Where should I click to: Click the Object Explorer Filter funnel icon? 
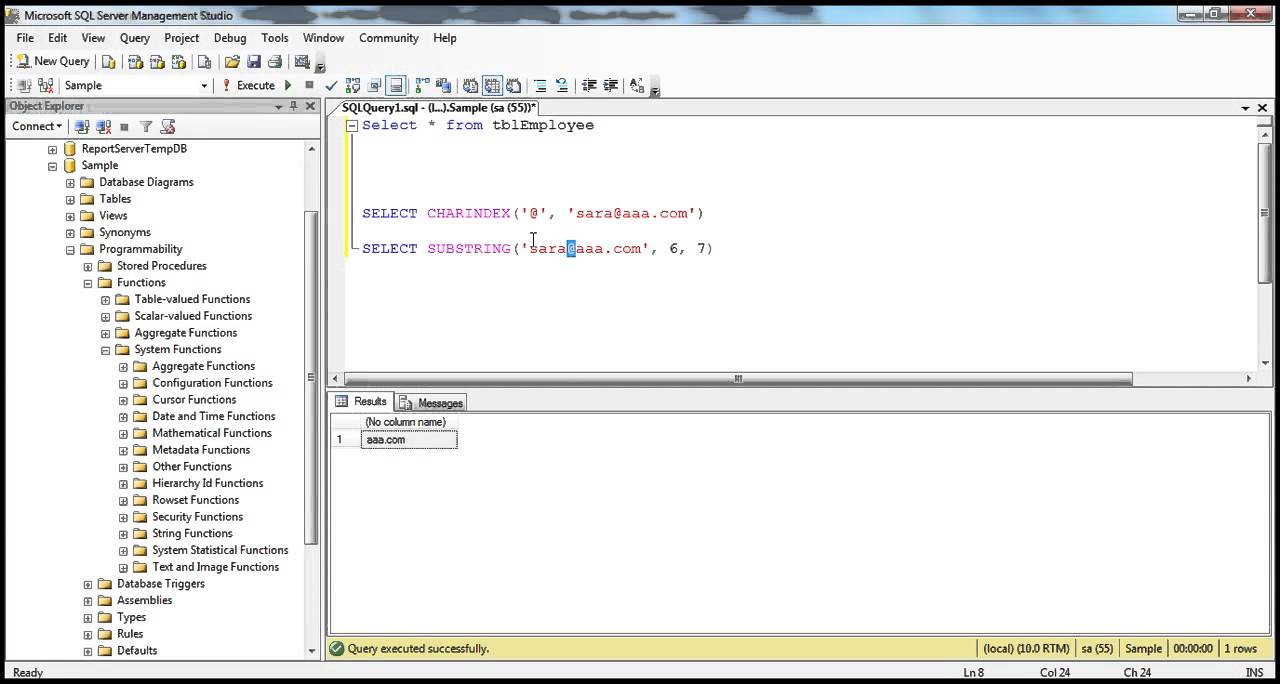tap(146, 127)
